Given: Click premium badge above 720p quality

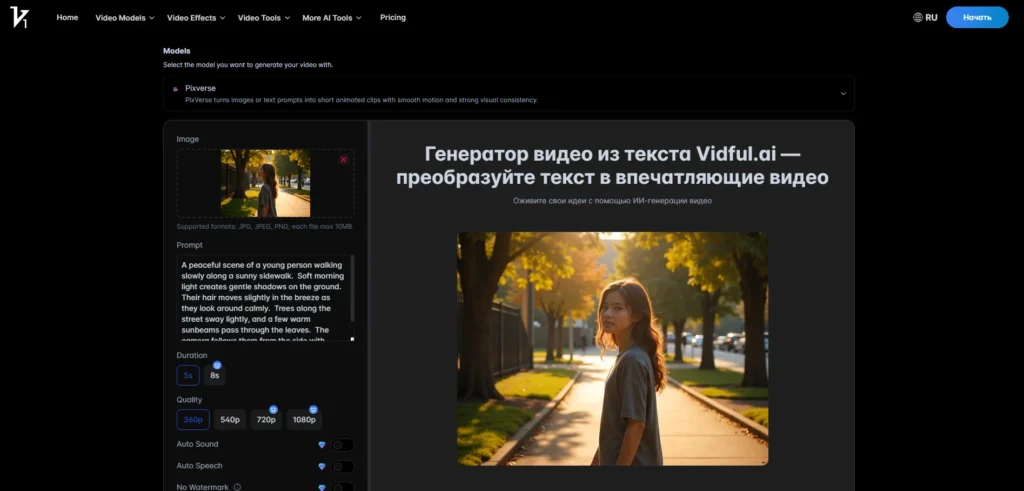Looking at the screenshot, I should (x=273, y=409).
